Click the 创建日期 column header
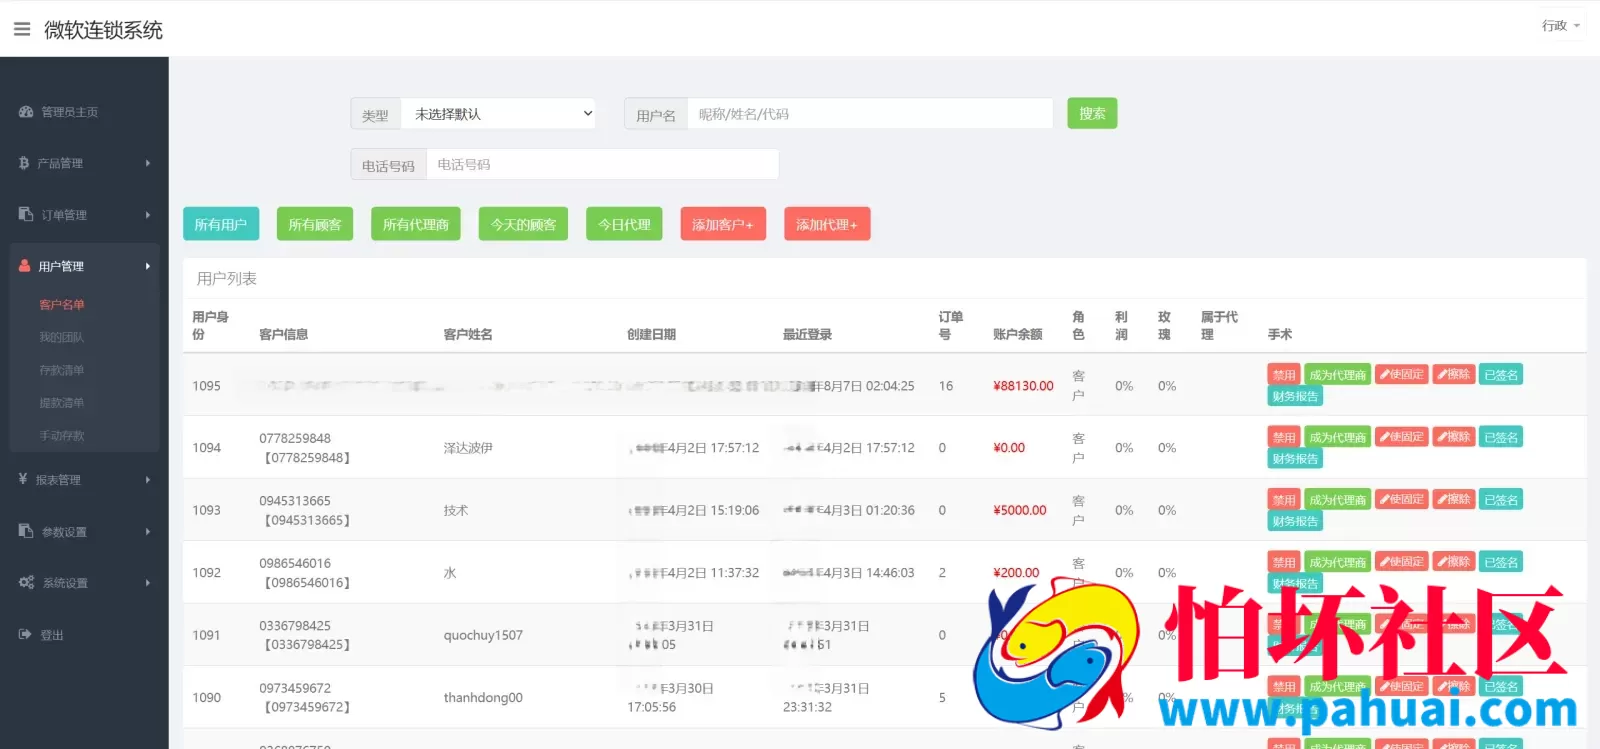This screenshot has width=1600, height=749. click(x=651, y=334)
